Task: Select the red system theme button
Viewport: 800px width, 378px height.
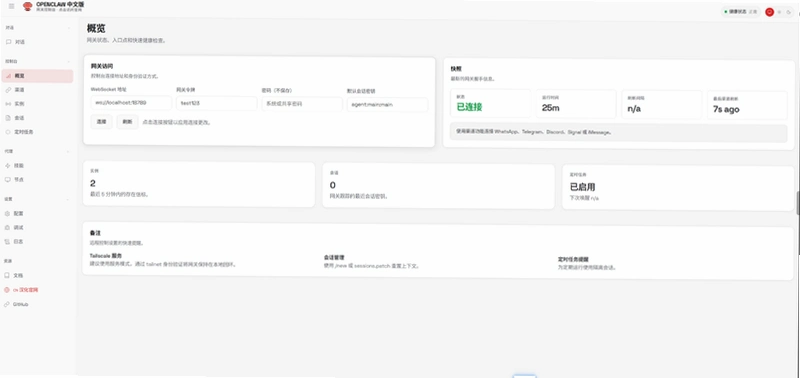Action: coord(769,12)
